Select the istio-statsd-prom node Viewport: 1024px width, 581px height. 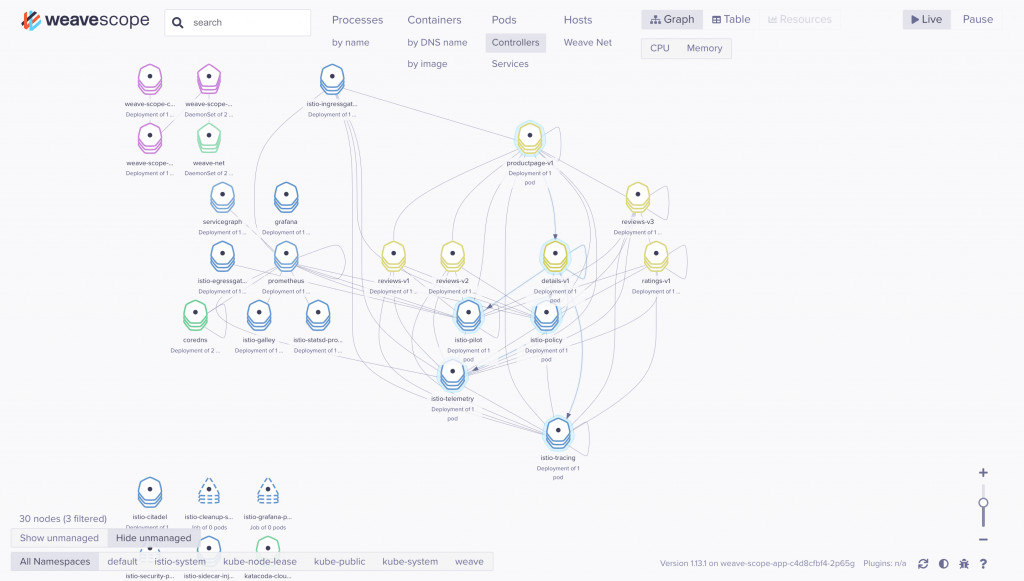pos(318,315)
